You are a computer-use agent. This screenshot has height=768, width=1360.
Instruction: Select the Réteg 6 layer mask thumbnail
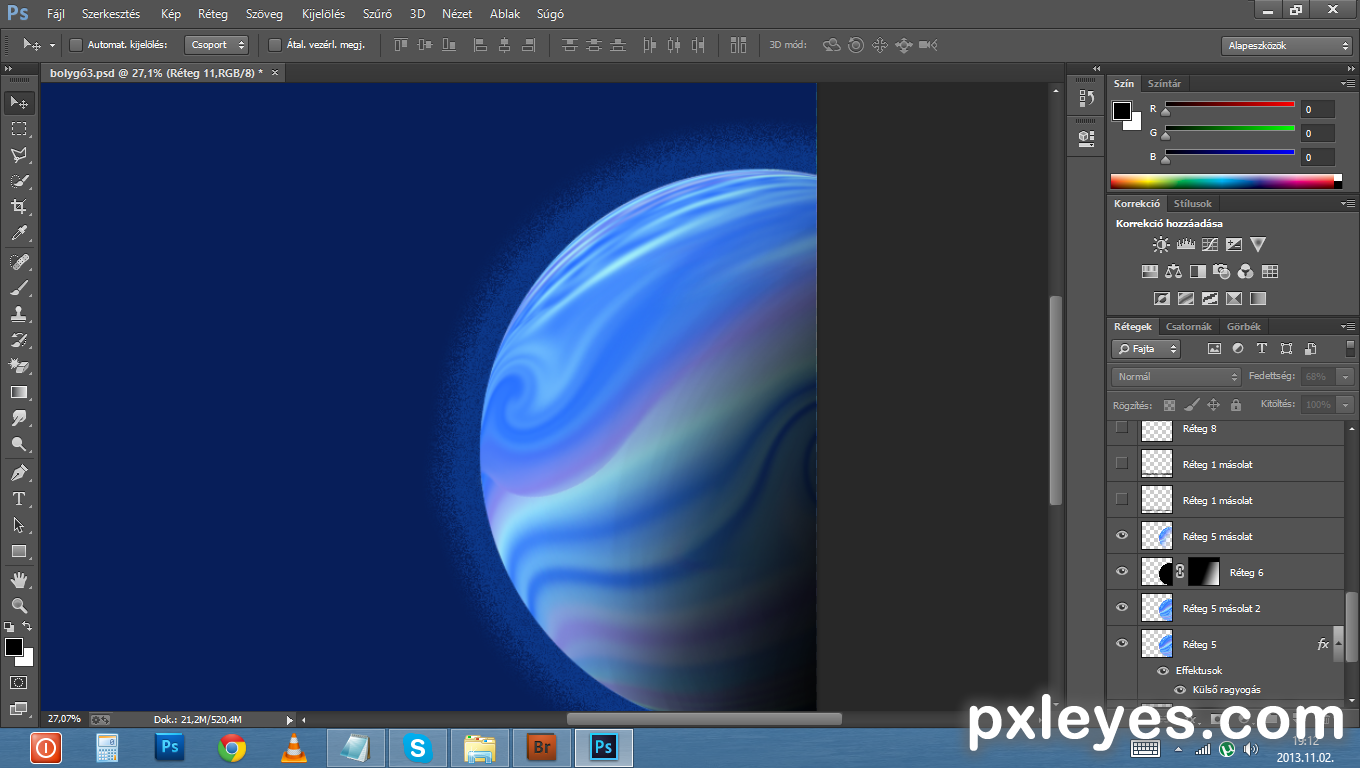[1204, 572]
